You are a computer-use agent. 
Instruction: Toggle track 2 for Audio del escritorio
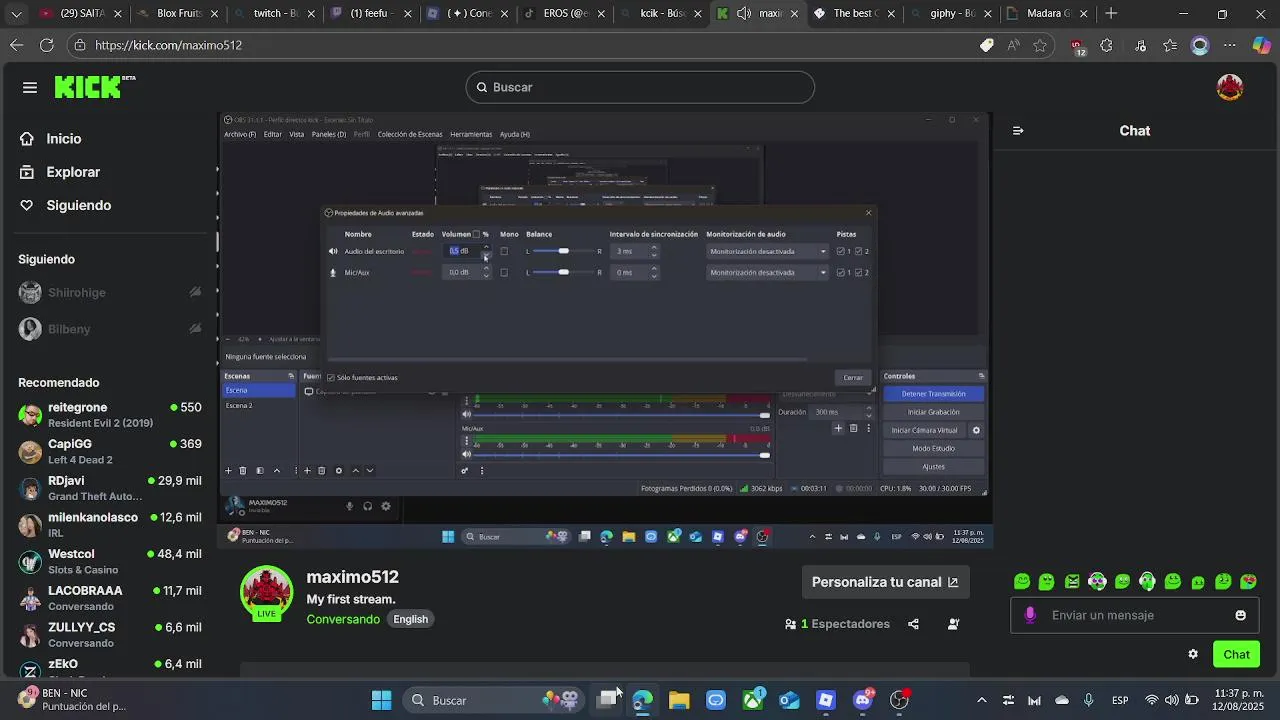coord(858,251)
